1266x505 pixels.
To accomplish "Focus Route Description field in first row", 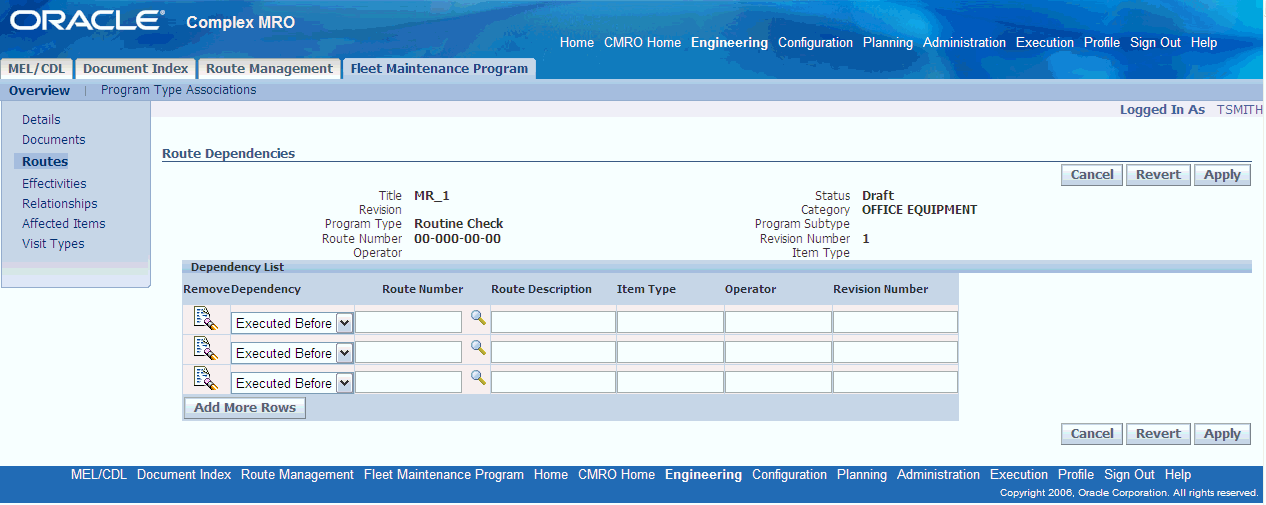I will point(553,322).
